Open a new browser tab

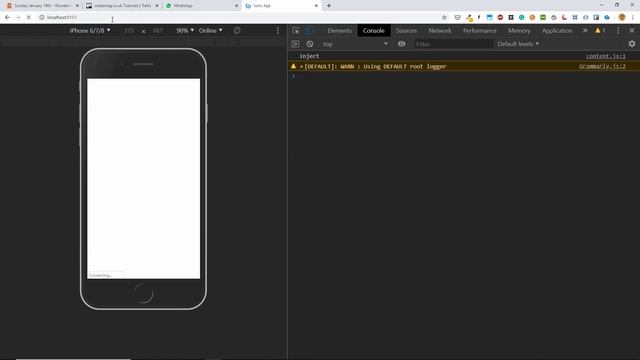point(329,6)
